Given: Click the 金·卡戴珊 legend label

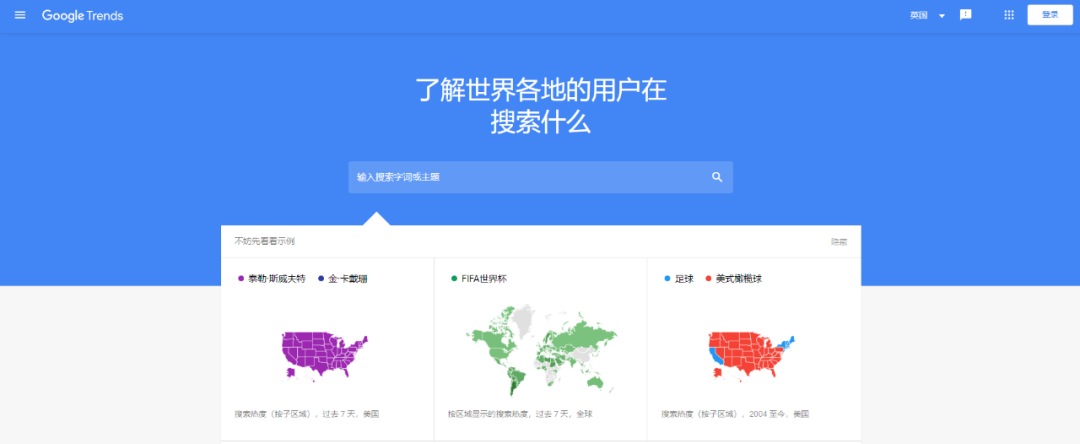Looking at the screenshot, I should click(x=347, y=279).
